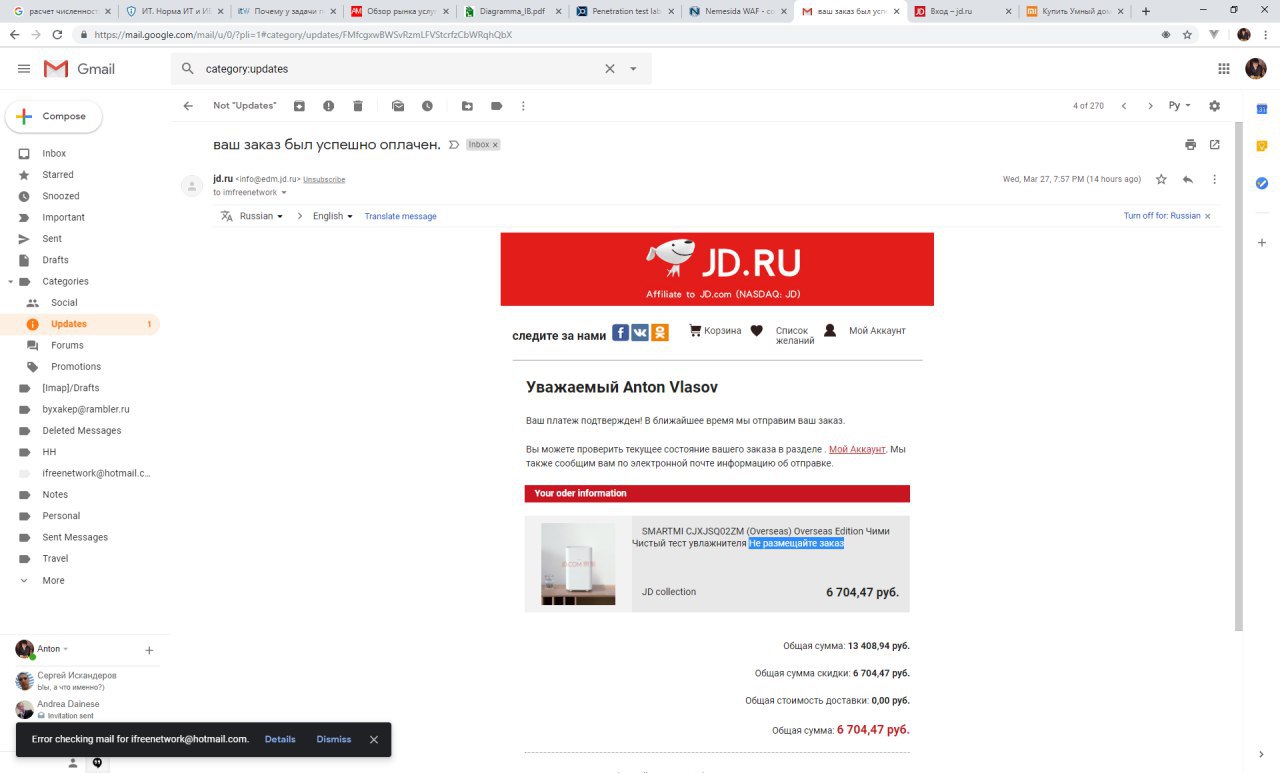The height and width of the screenshot is (773, 1280).
Task: Click the search box with category:updates
Action: tap(400, 69)
